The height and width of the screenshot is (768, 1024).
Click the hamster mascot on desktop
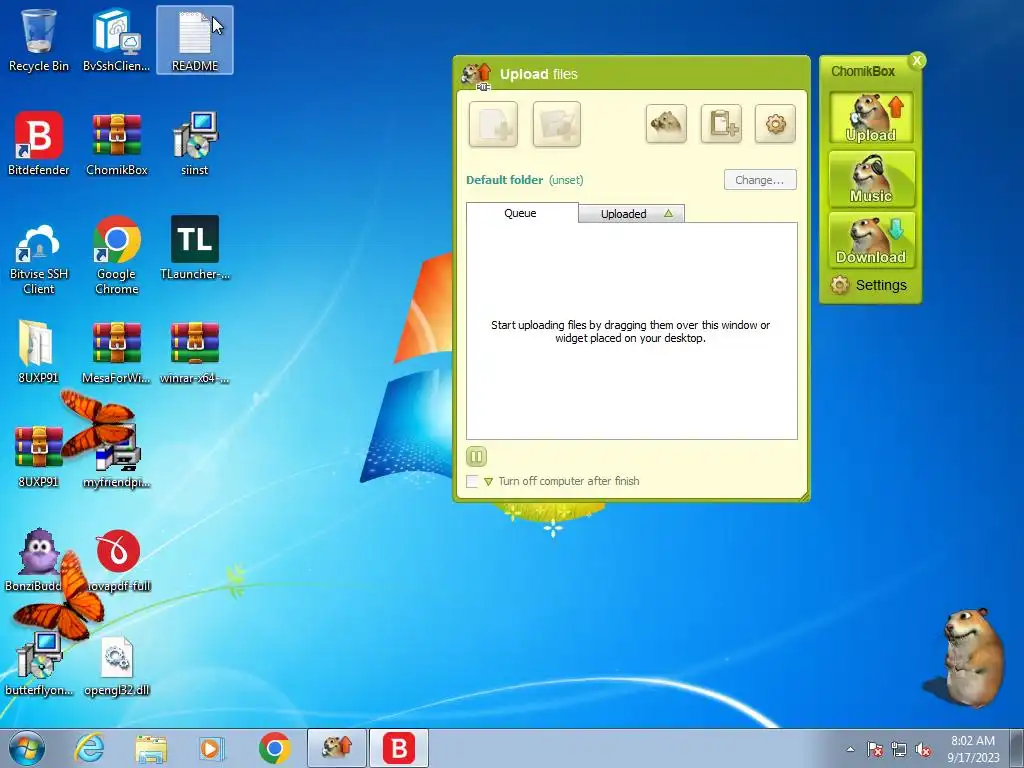click(972, 656)
